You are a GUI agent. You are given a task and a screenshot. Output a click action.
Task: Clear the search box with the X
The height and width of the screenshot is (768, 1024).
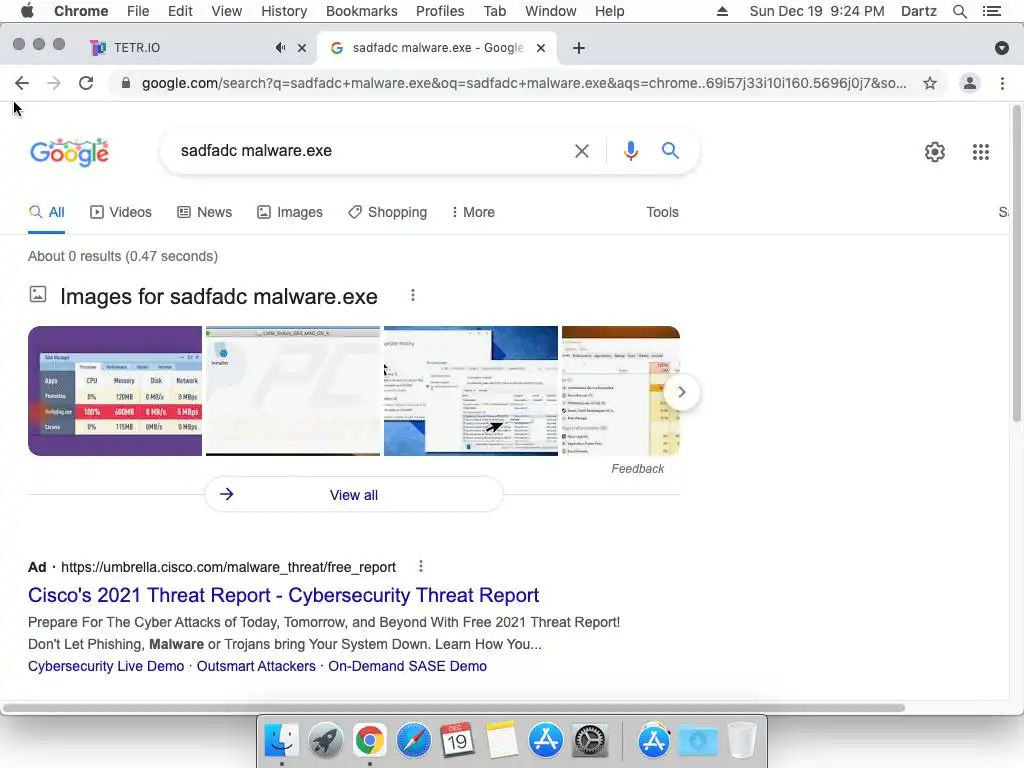[x=581, y=151]
